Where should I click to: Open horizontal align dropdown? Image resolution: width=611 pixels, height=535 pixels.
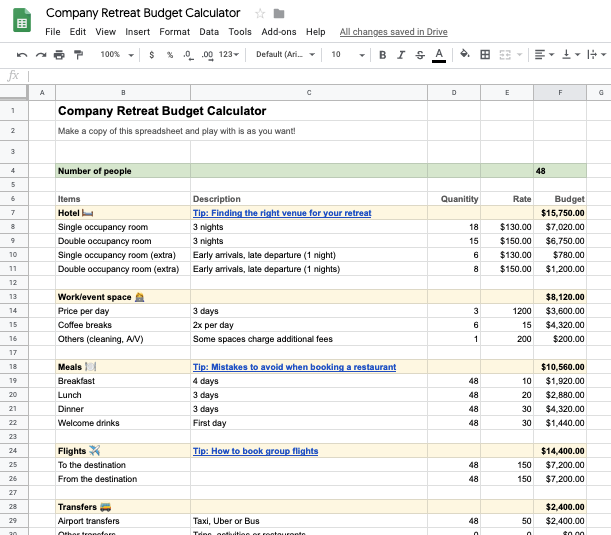point(544,55)
